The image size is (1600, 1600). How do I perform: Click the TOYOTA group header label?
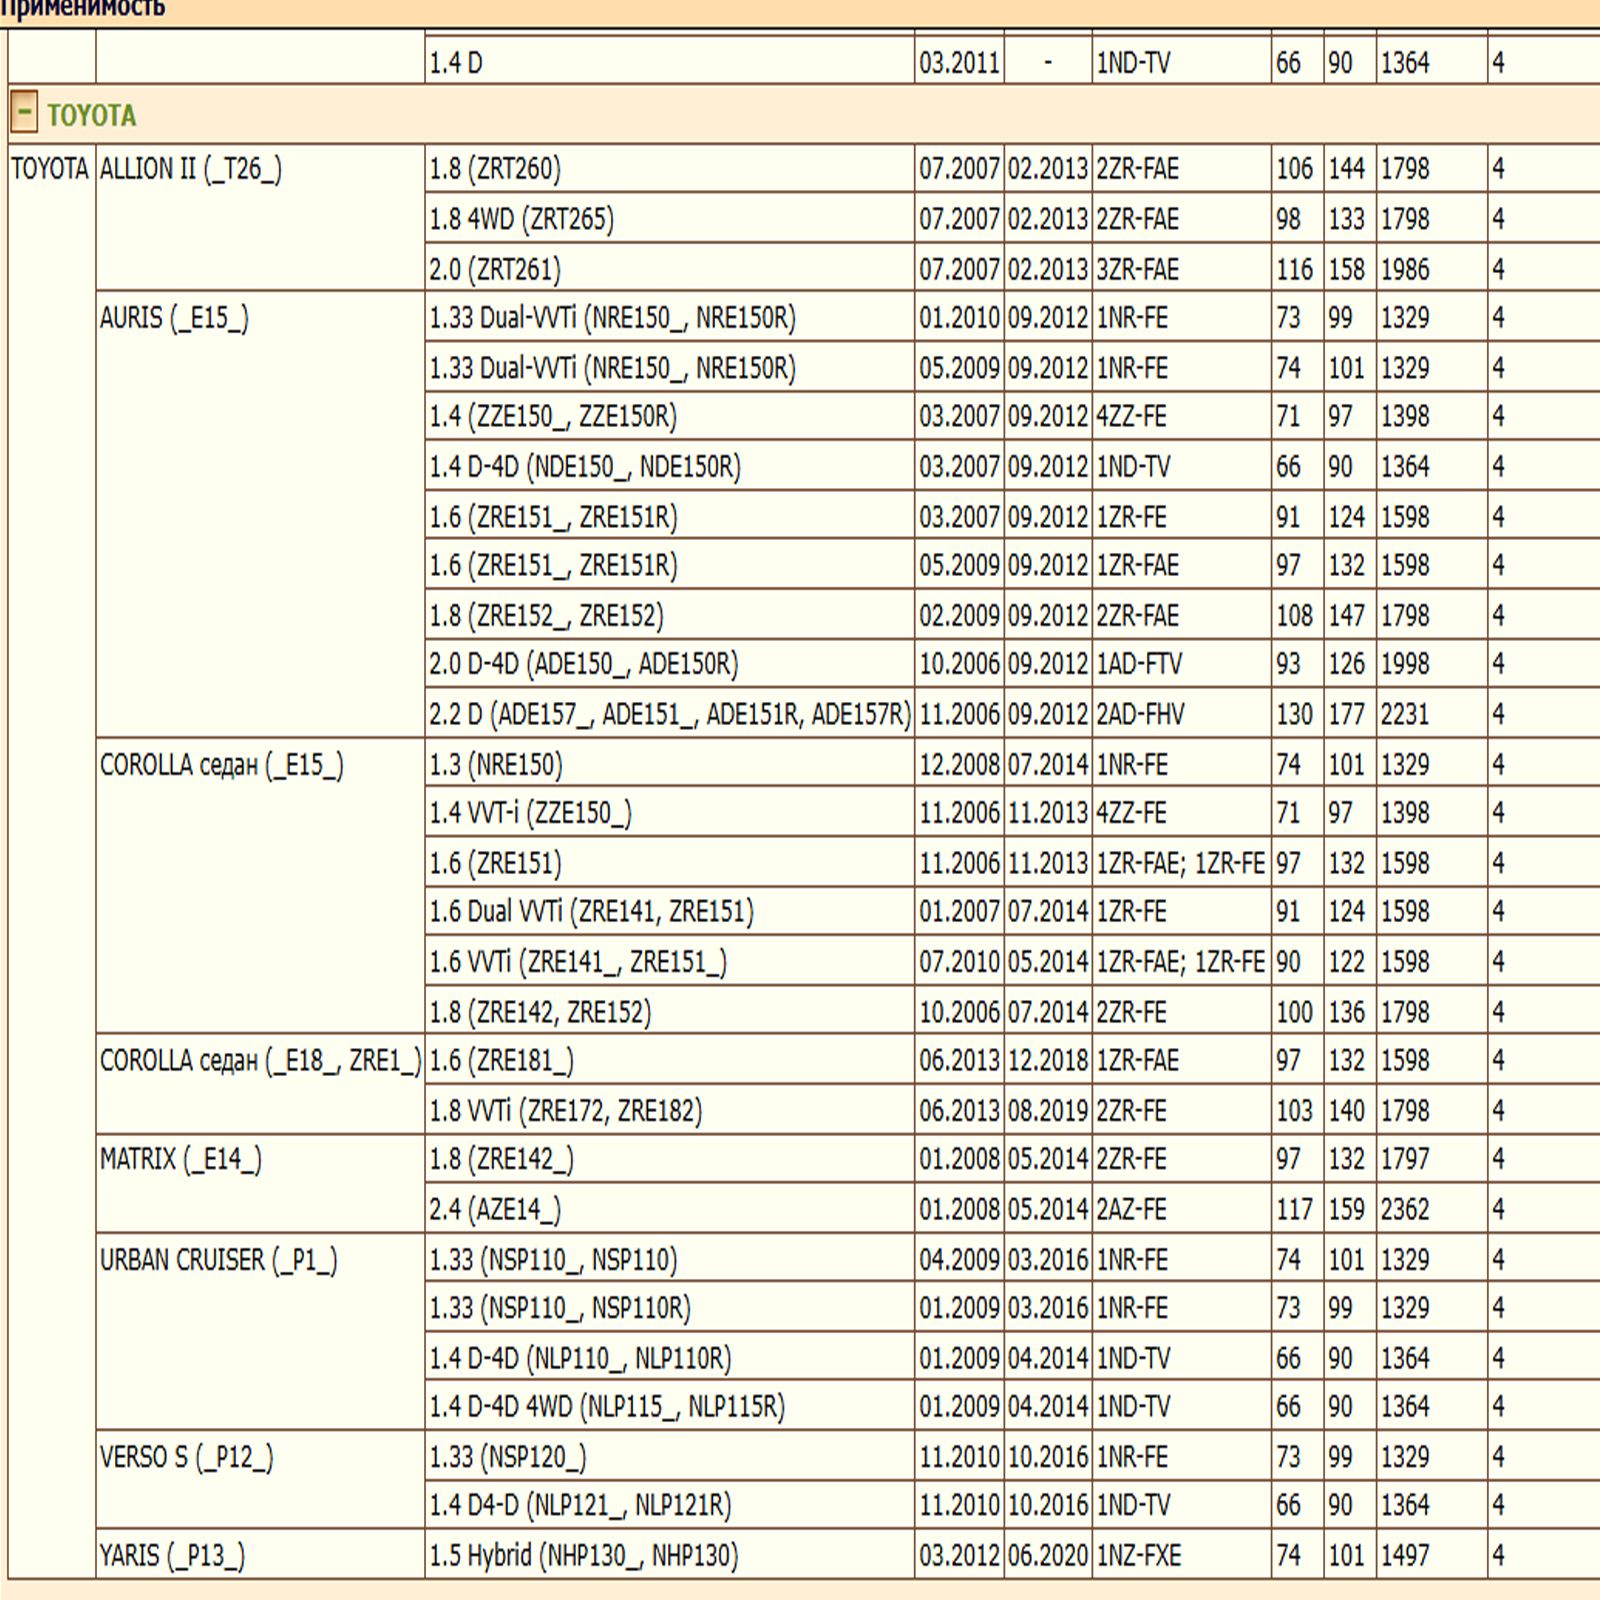coord(91,116)
